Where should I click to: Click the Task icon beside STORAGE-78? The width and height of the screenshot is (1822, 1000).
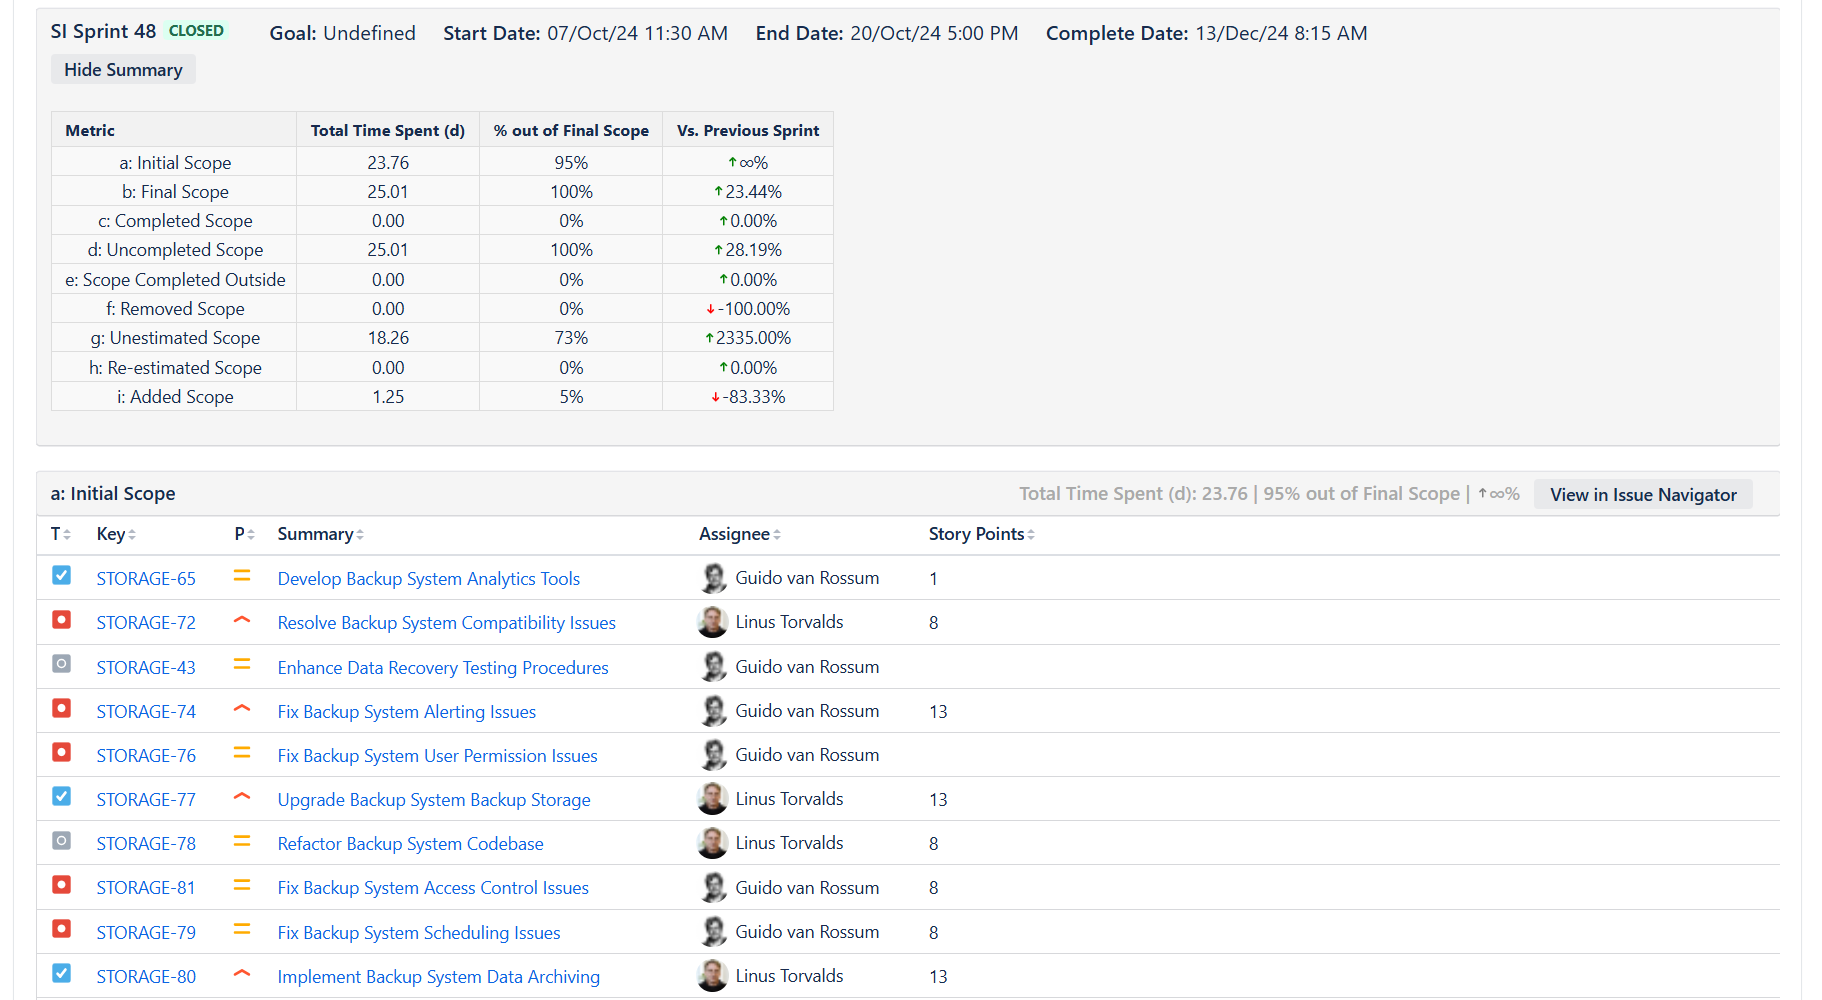61,841
